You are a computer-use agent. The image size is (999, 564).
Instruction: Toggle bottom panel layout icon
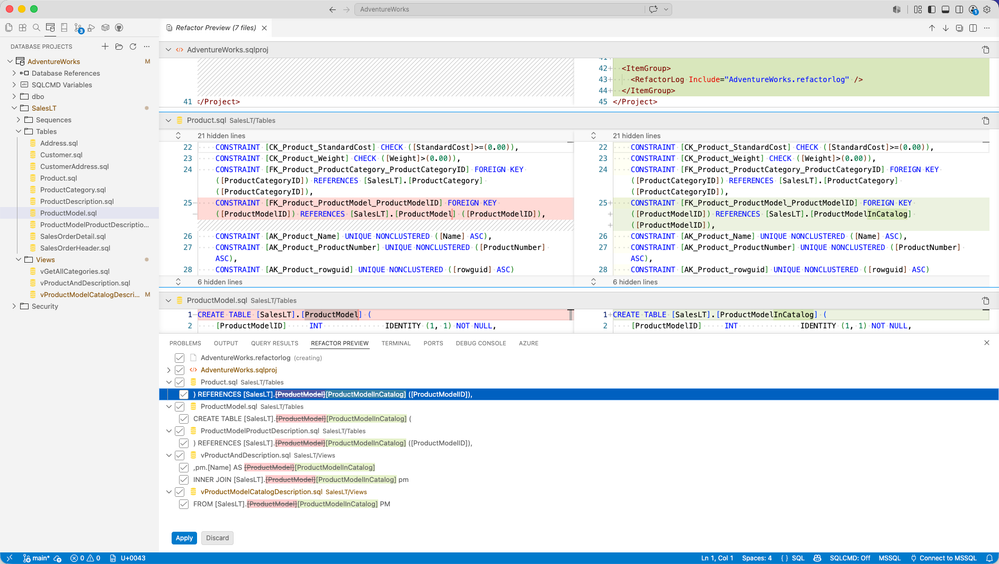pyautogui.click(x=945, y=10)
